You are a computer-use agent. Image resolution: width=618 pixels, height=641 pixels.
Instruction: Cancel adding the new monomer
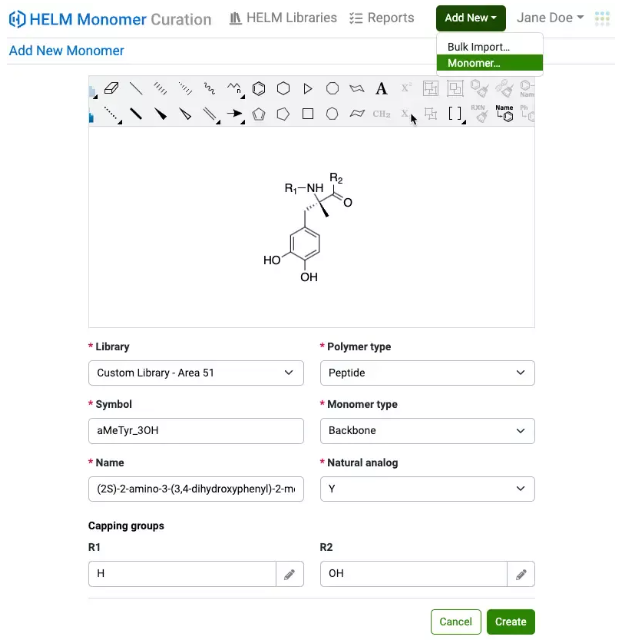coord(455,621)
